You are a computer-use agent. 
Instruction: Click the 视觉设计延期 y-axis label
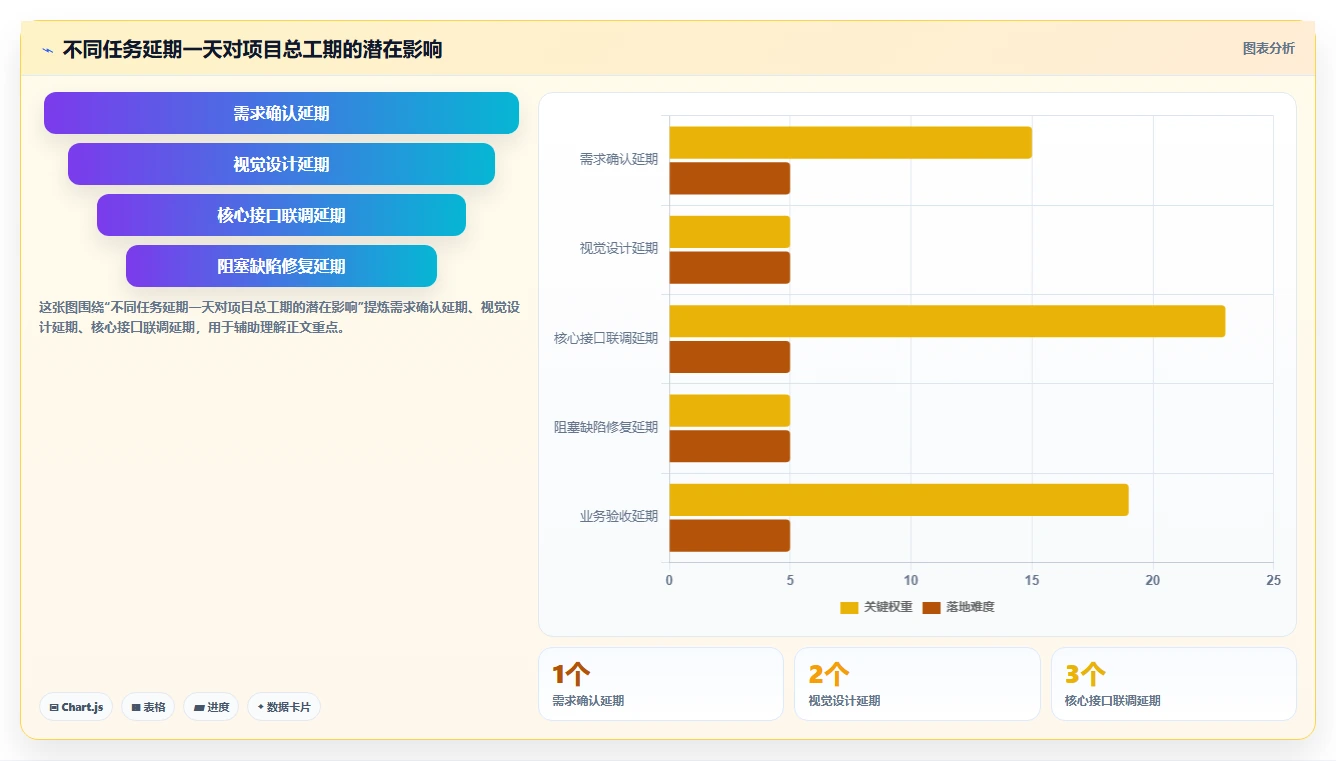(x=619, y=248)
